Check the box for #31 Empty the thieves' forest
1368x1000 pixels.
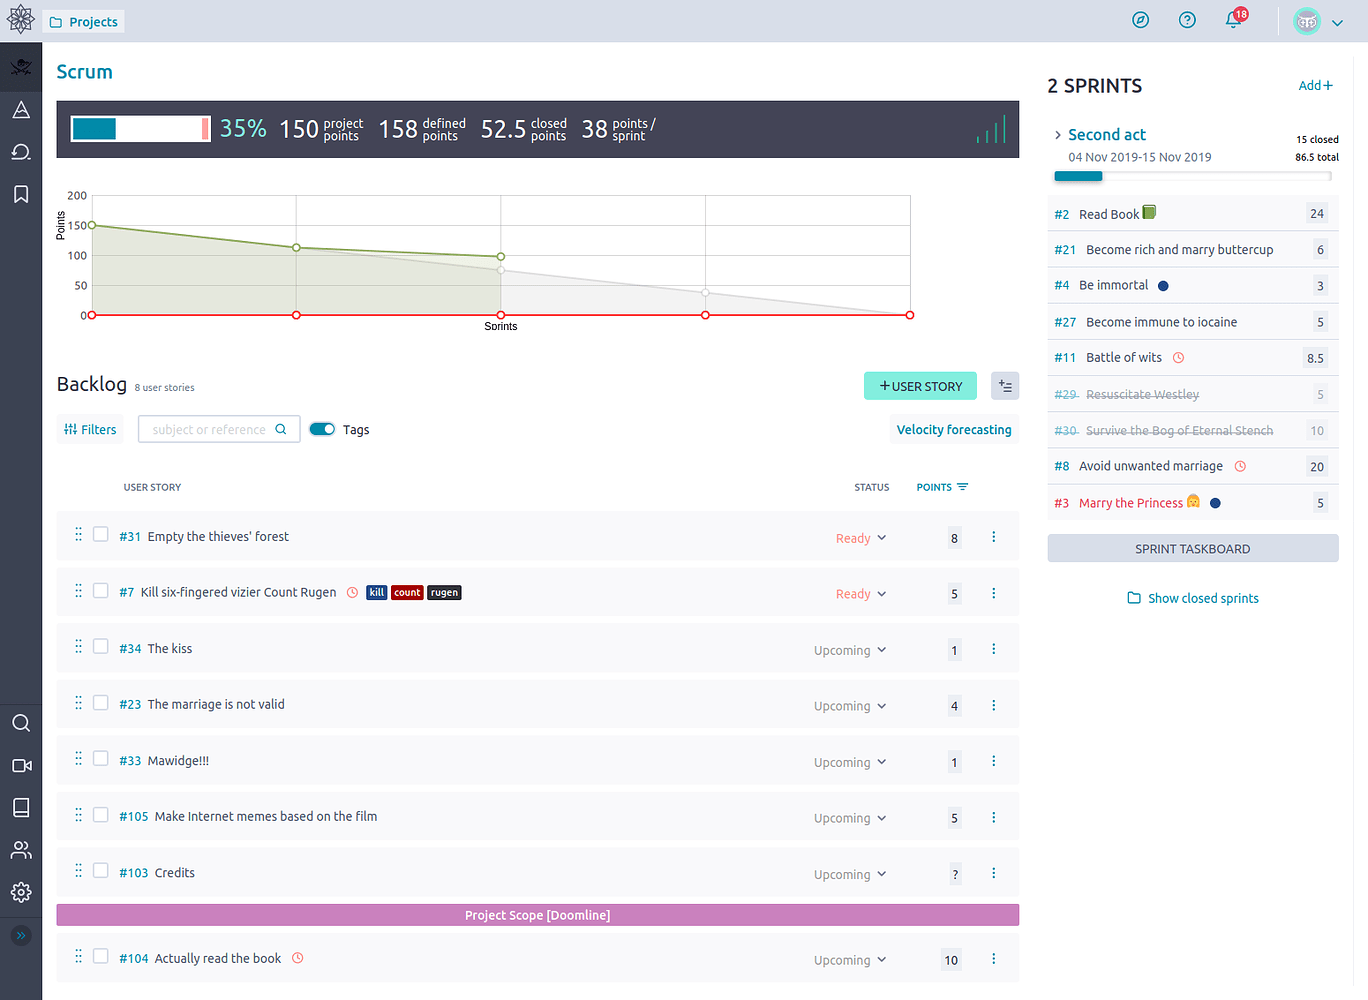101,535
